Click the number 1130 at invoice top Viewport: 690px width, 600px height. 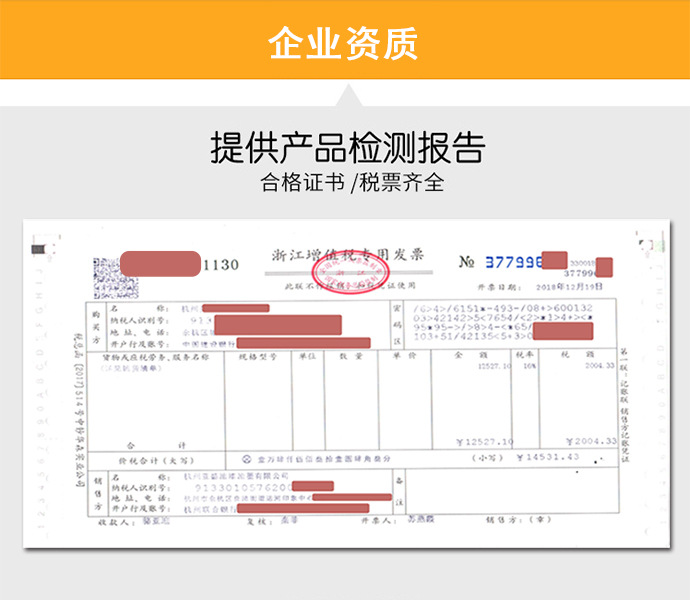pyautogui.click(x=221, y=265)
